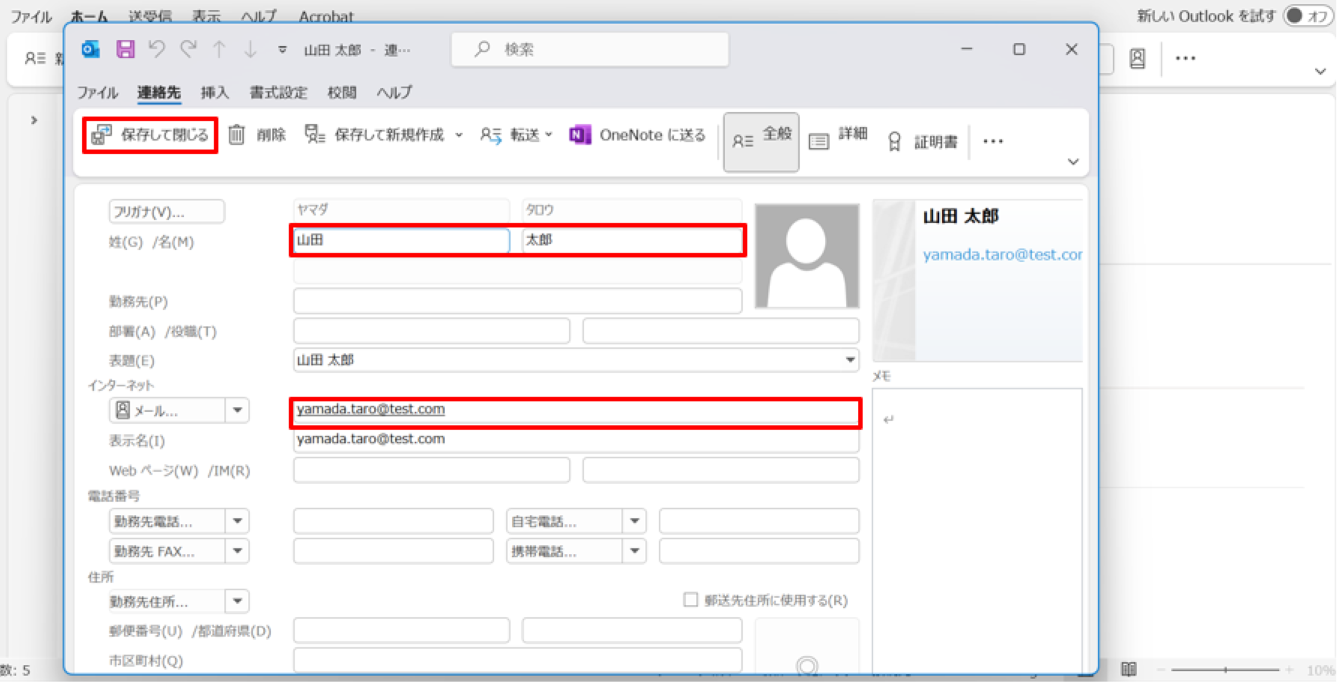1344x685 pixels.
Task: Click the Save and Close icon (保存して閉じる)
Action: tap(101, 135)
